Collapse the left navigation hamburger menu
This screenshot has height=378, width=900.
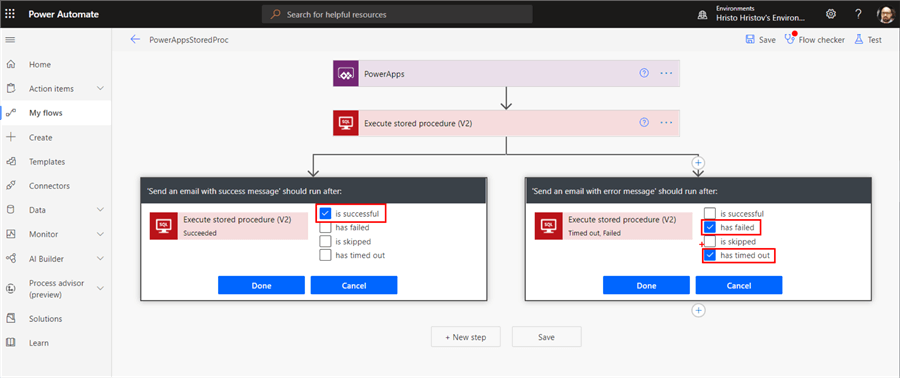pos(10,40)
